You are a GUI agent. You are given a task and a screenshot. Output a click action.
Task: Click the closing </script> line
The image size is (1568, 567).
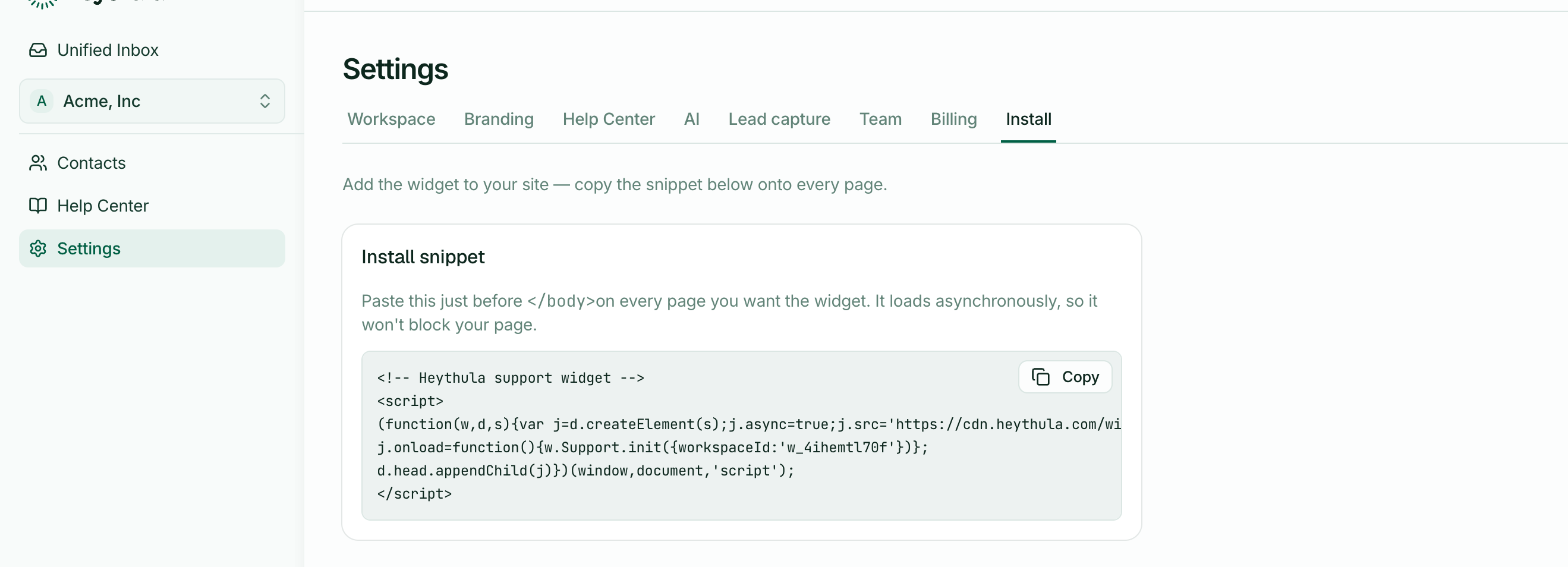[414, 493]
